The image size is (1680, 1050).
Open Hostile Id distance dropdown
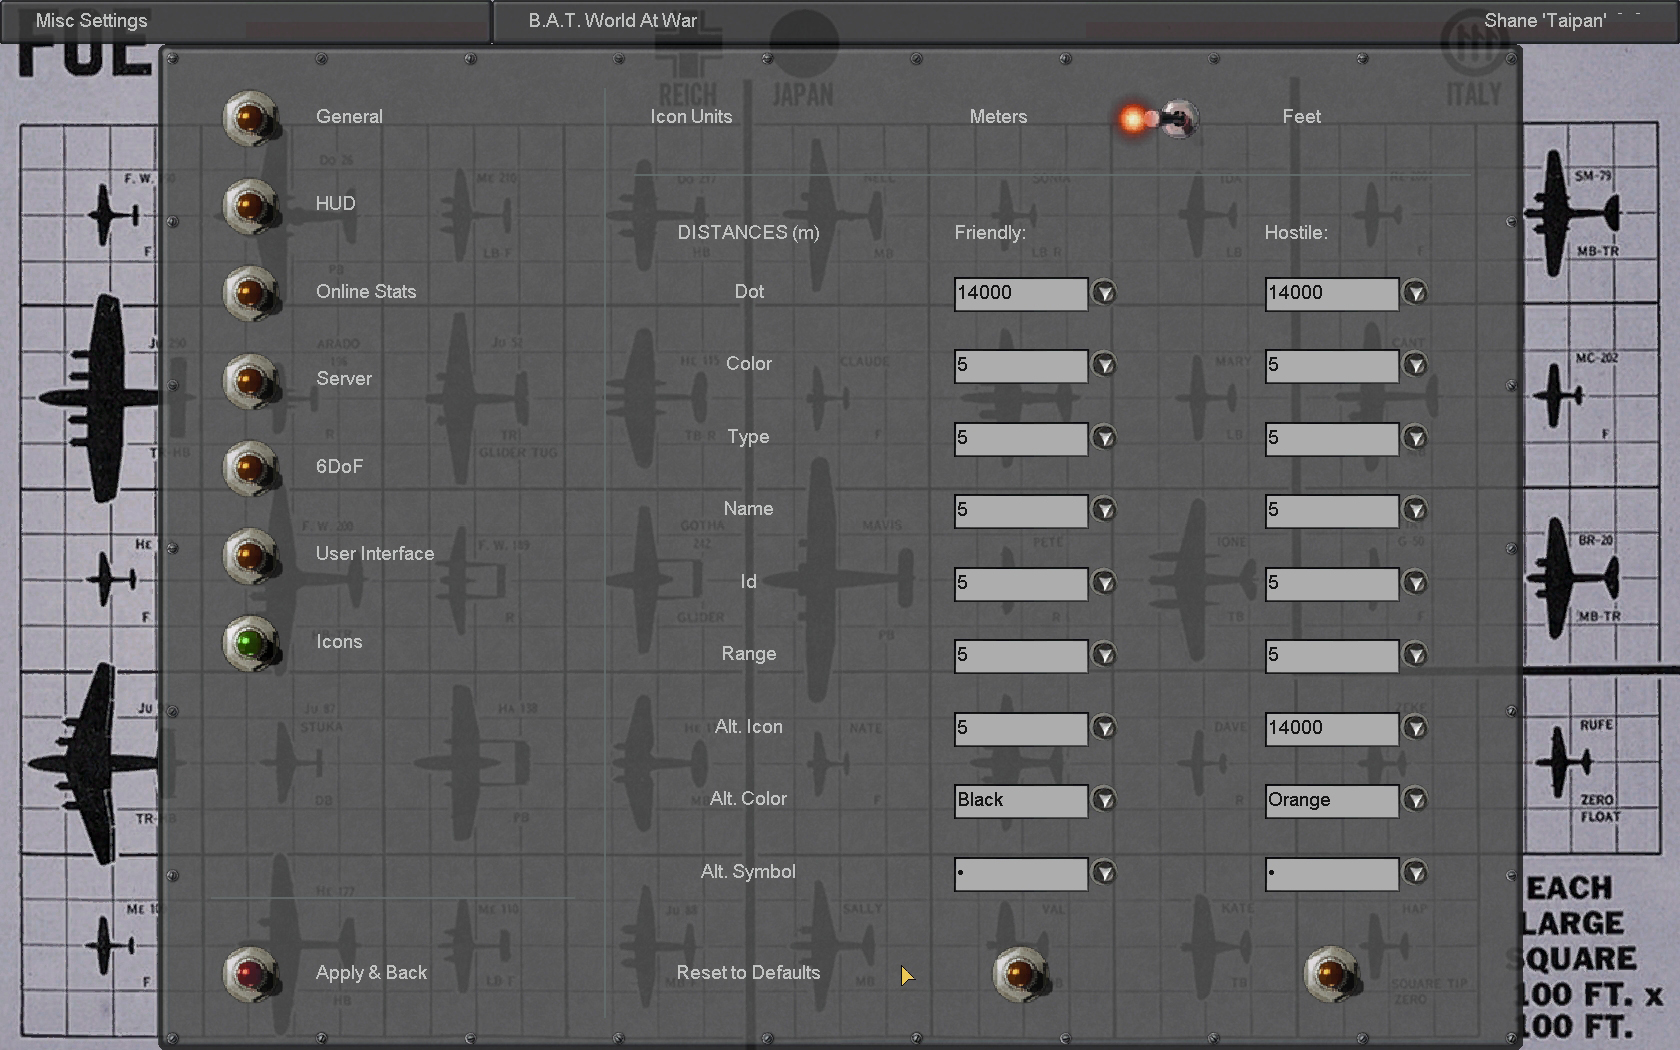pos(1415,583)
